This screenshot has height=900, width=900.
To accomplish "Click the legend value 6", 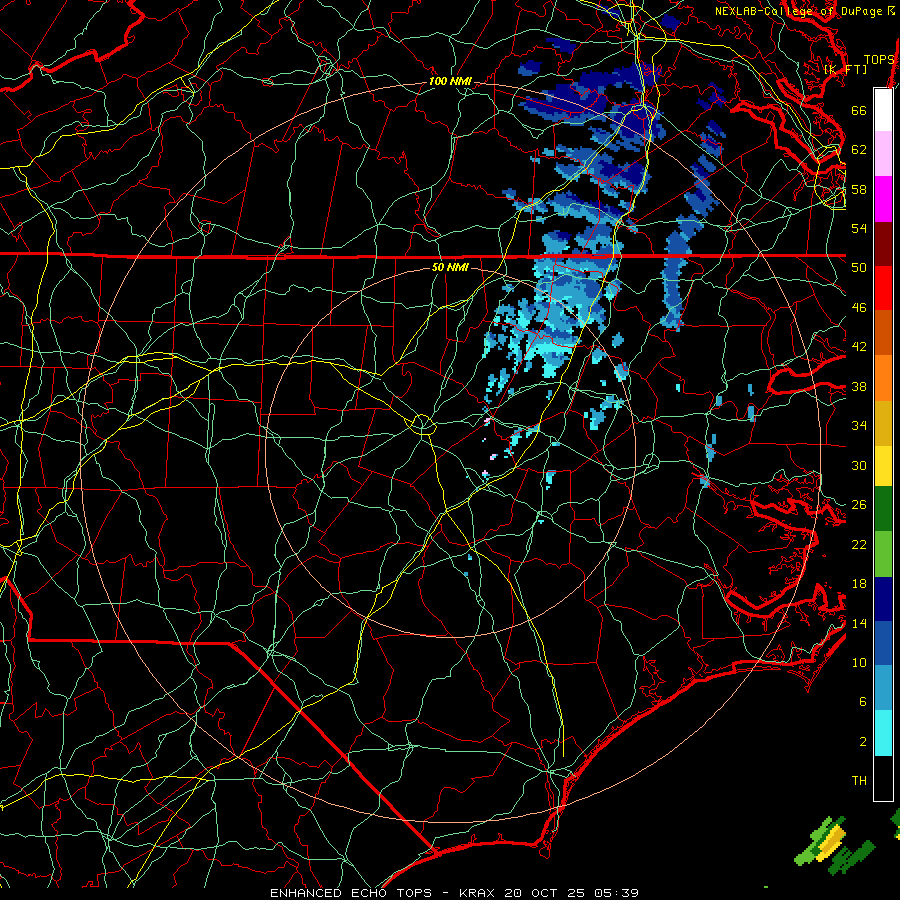I will click(862, 702).
